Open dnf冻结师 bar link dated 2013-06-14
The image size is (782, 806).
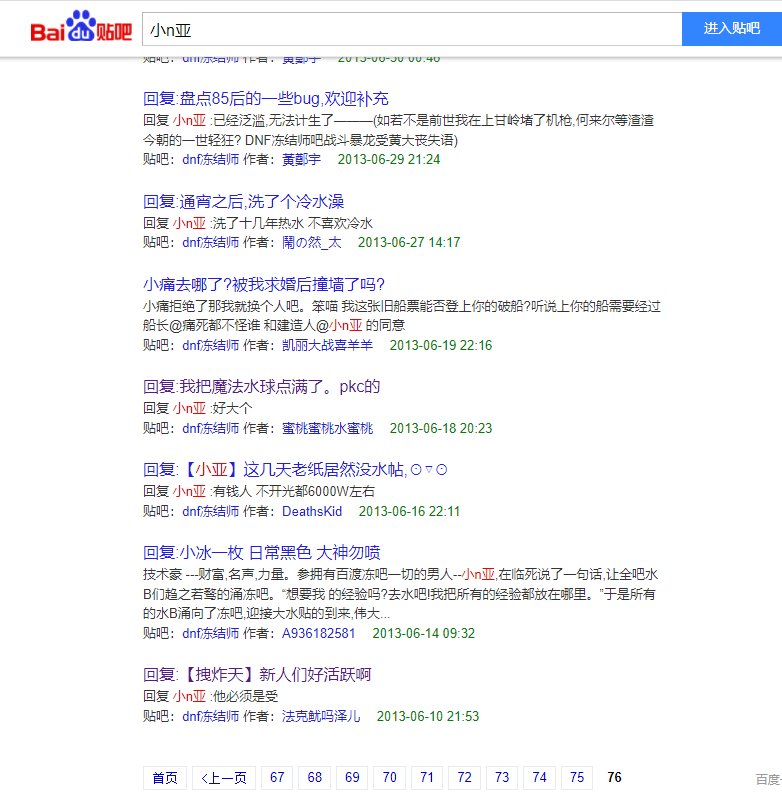[x=210, y=633]
